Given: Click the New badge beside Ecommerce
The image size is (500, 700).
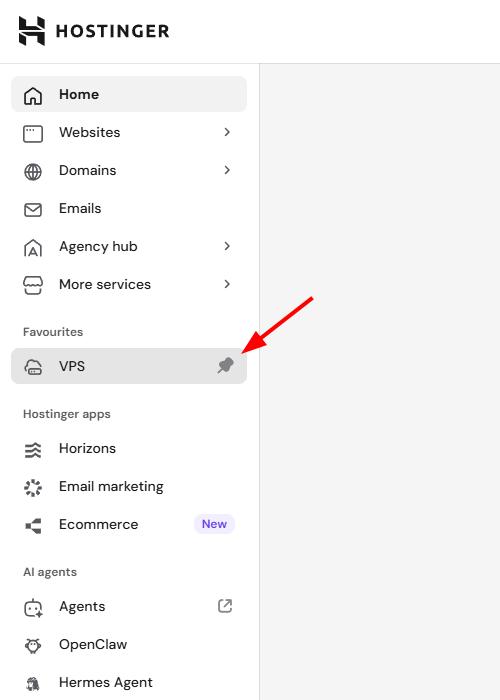Looking at the screenshot, I should pos(214,524).
